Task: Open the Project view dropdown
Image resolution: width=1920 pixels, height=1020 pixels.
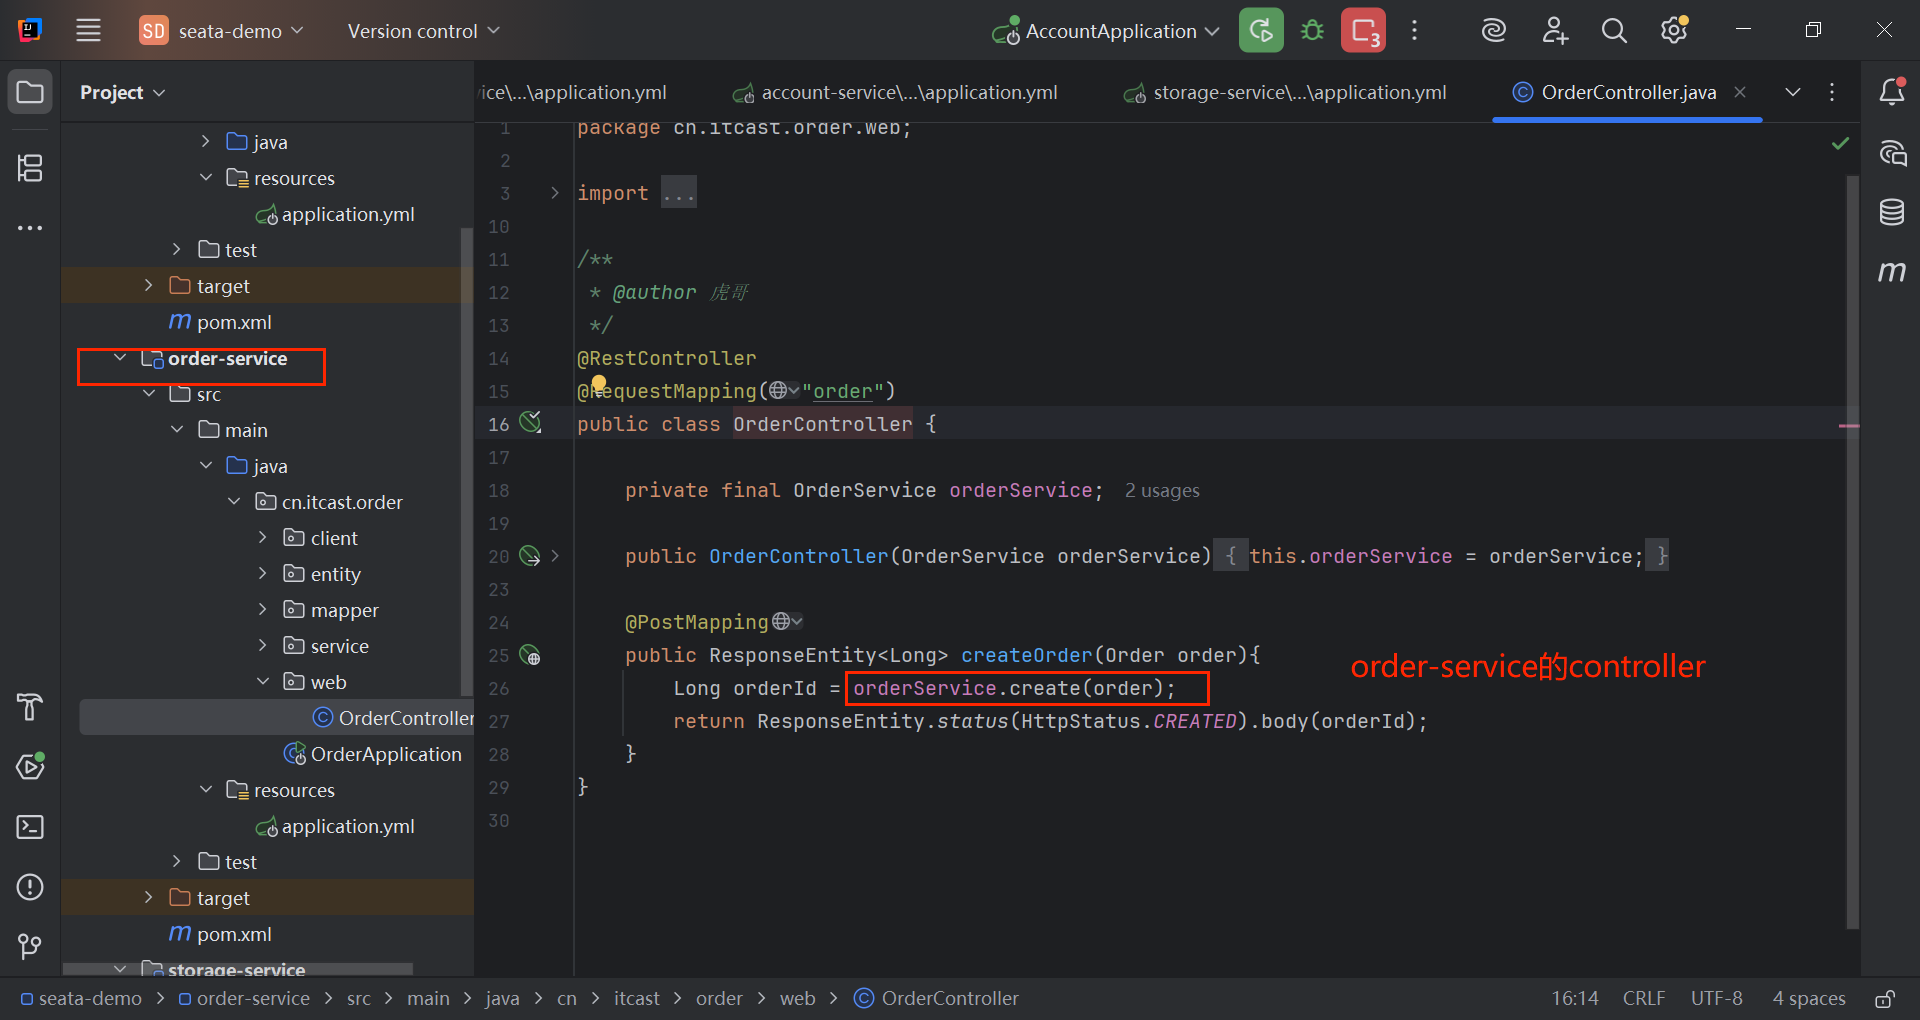Action: pyautogui.click(x=122, y=92)
